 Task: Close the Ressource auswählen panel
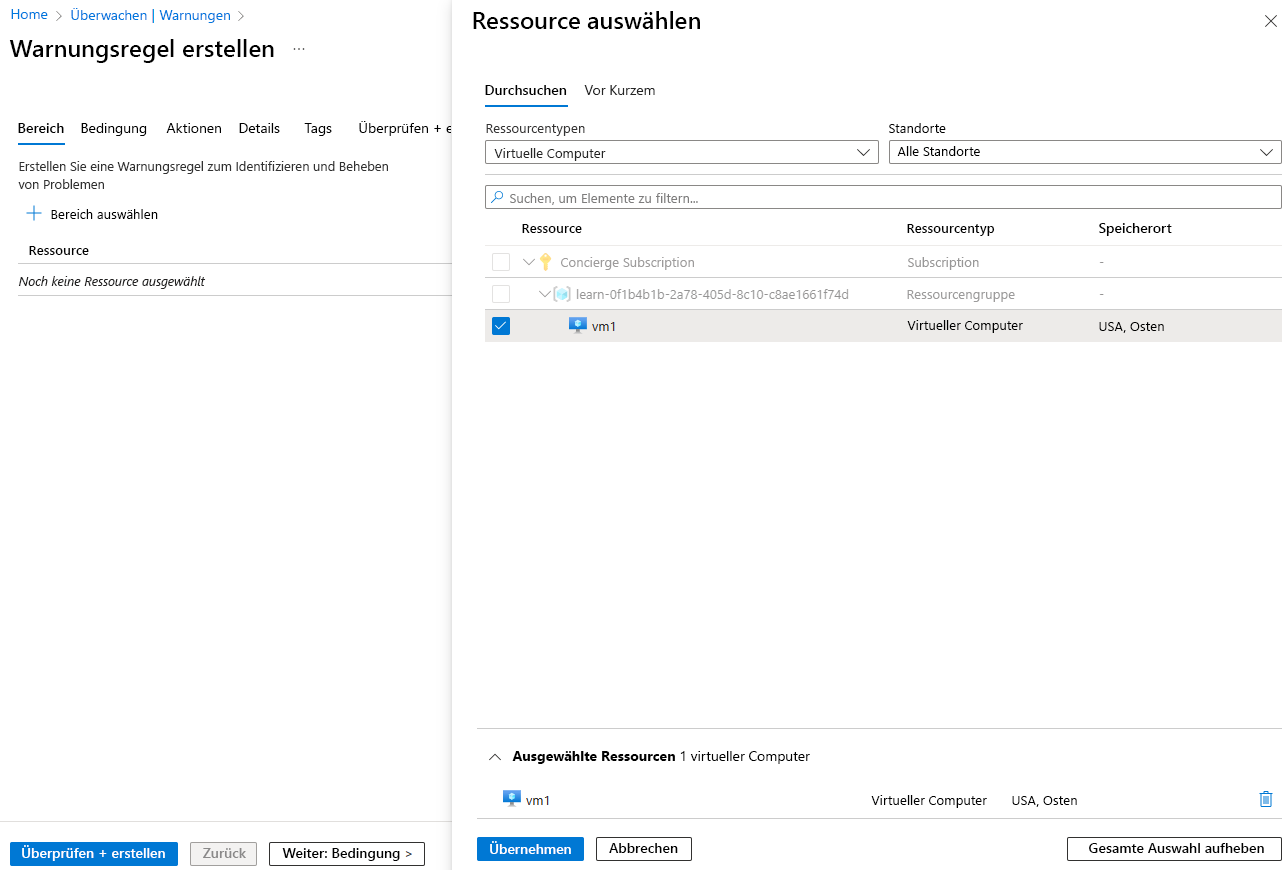click(x=1270, y=21)
